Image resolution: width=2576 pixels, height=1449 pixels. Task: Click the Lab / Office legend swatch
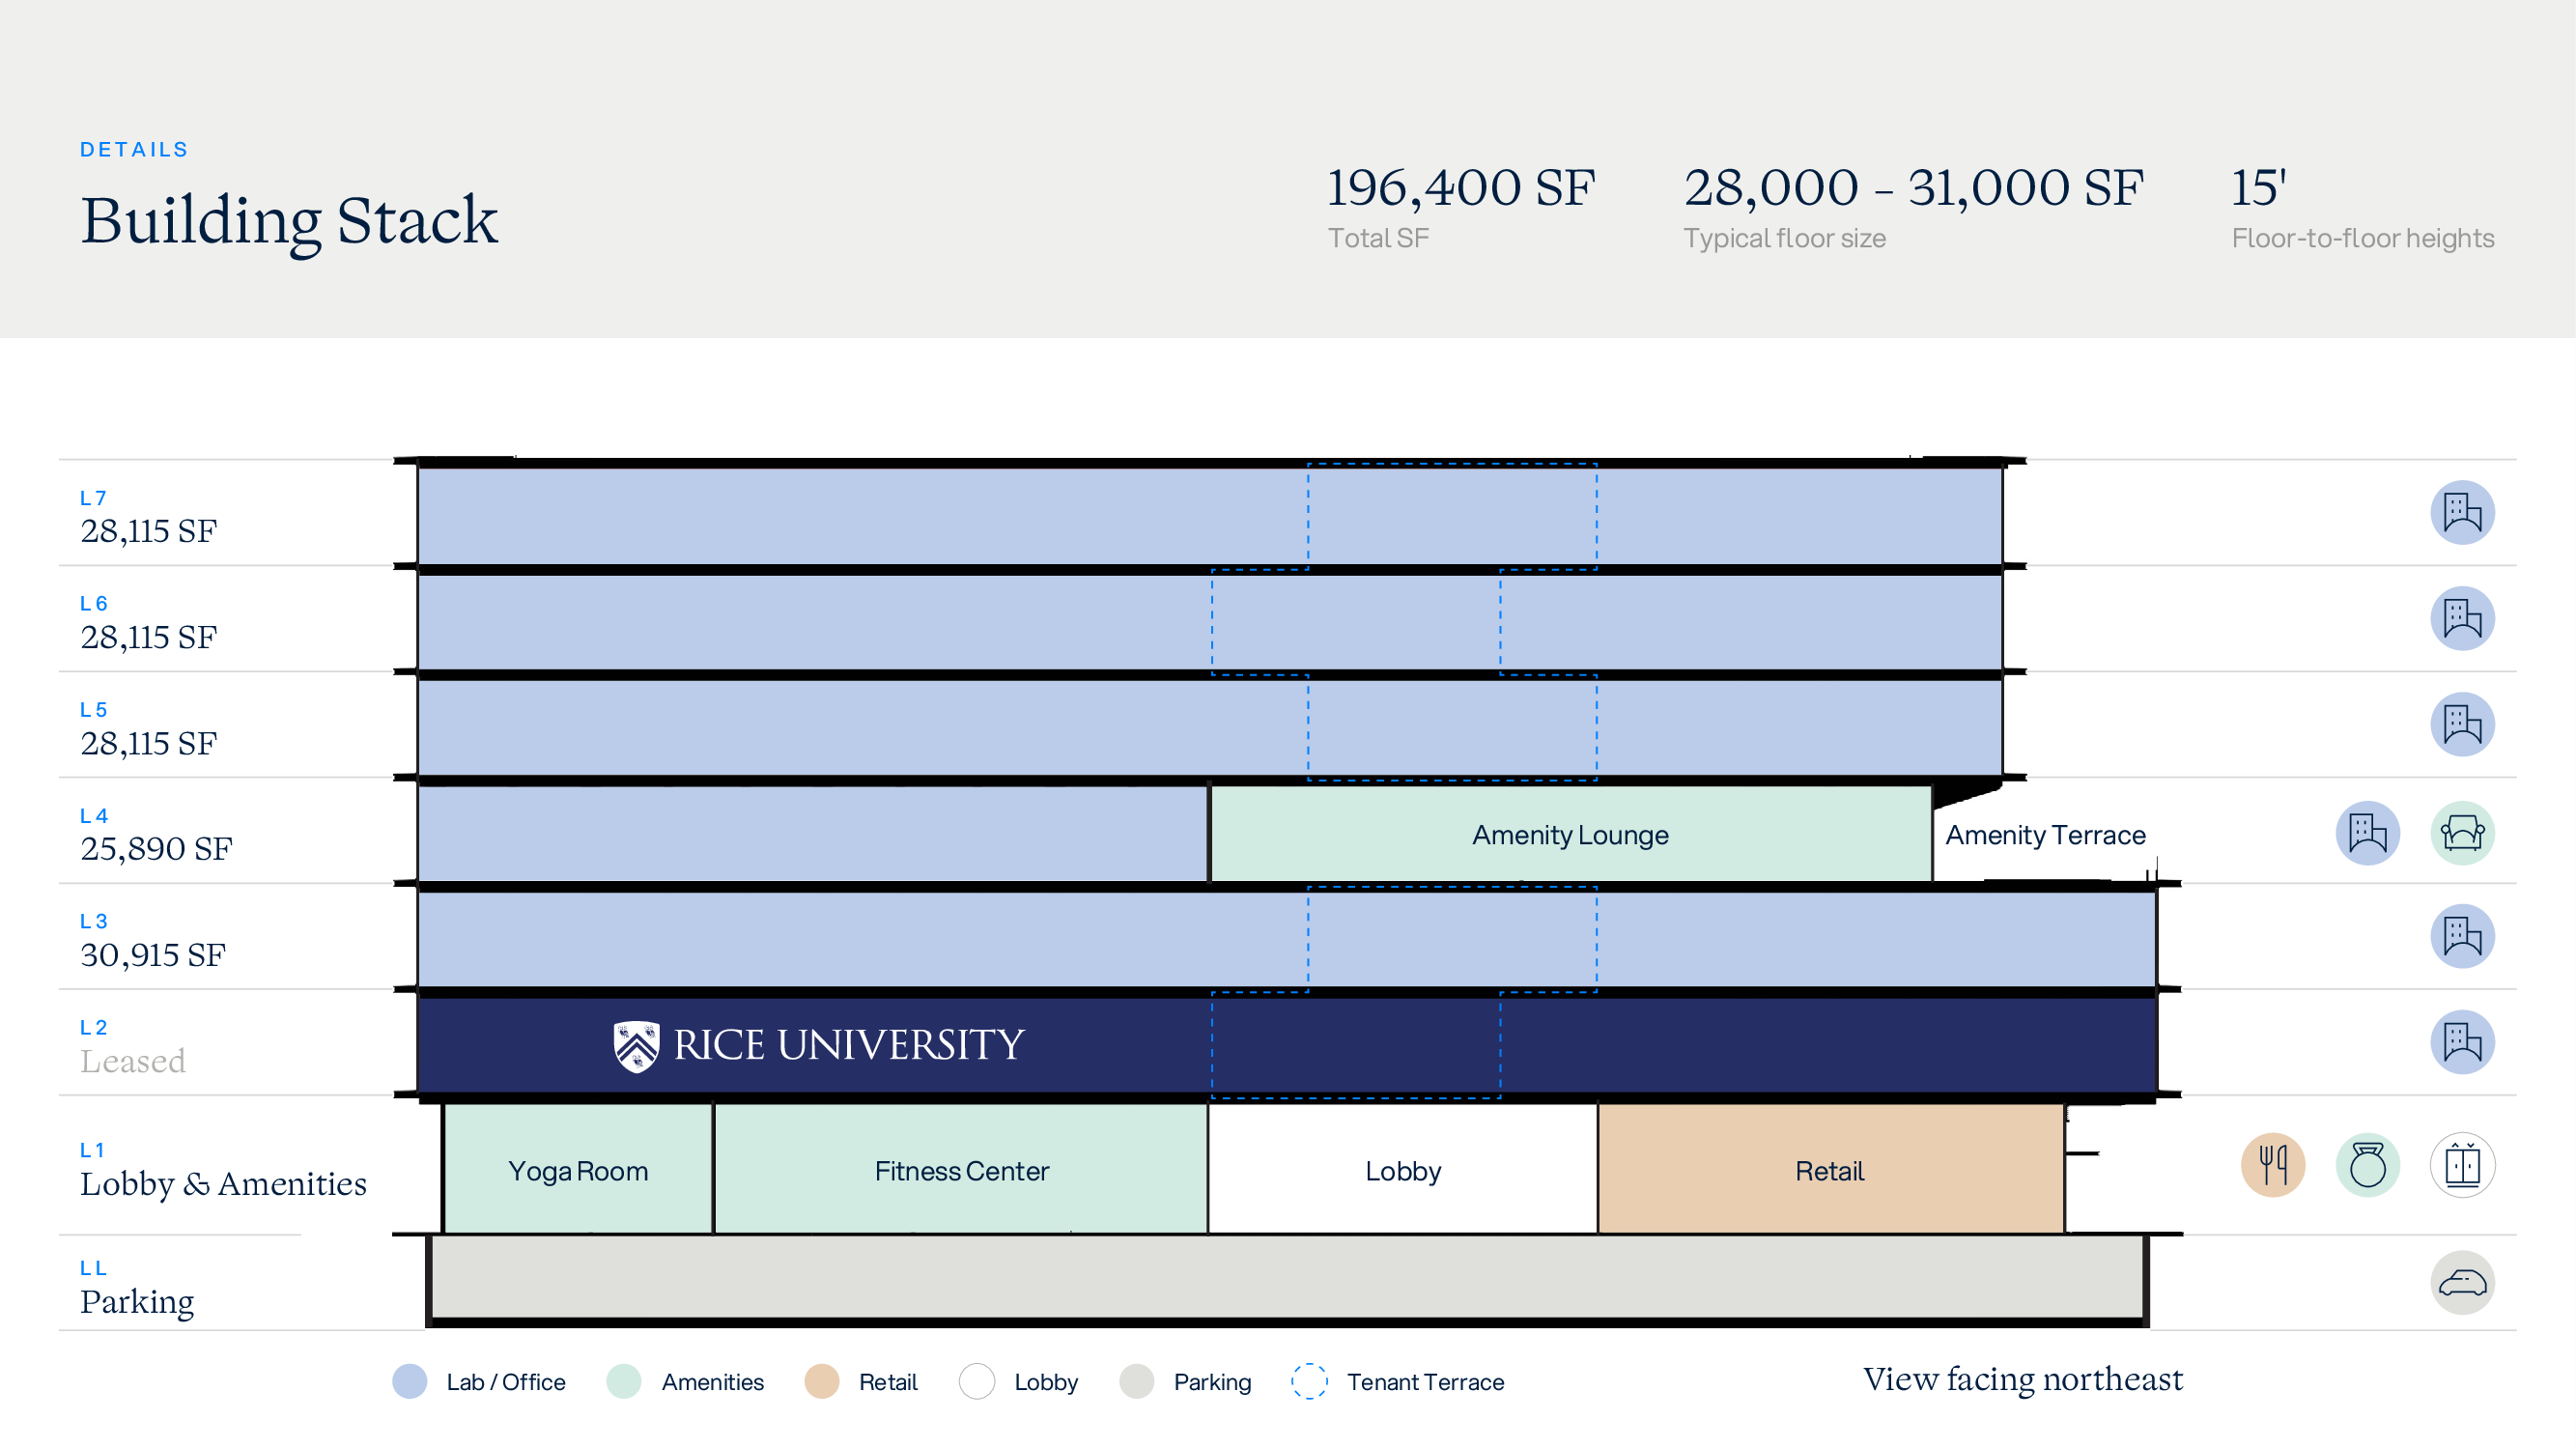point(410,1381)
